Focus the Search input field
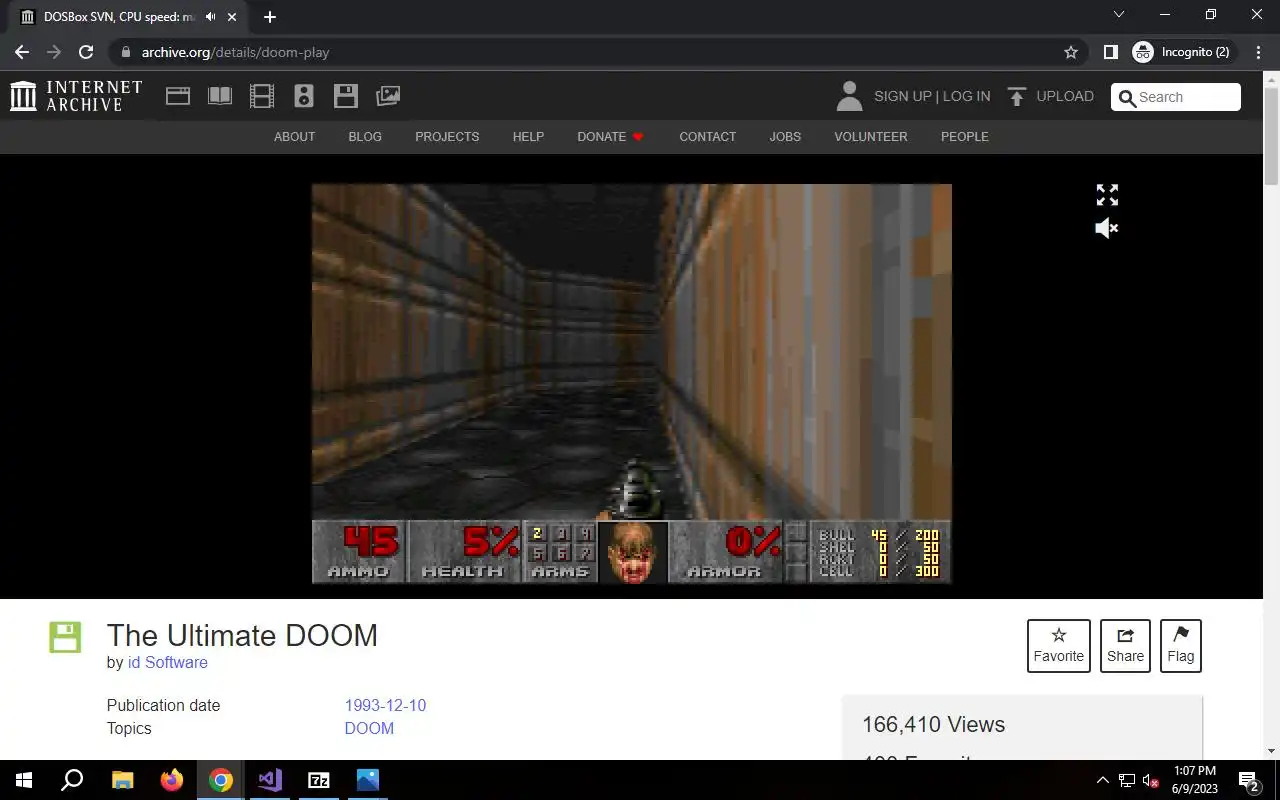1280x800 pixels. pos(1176,97)
